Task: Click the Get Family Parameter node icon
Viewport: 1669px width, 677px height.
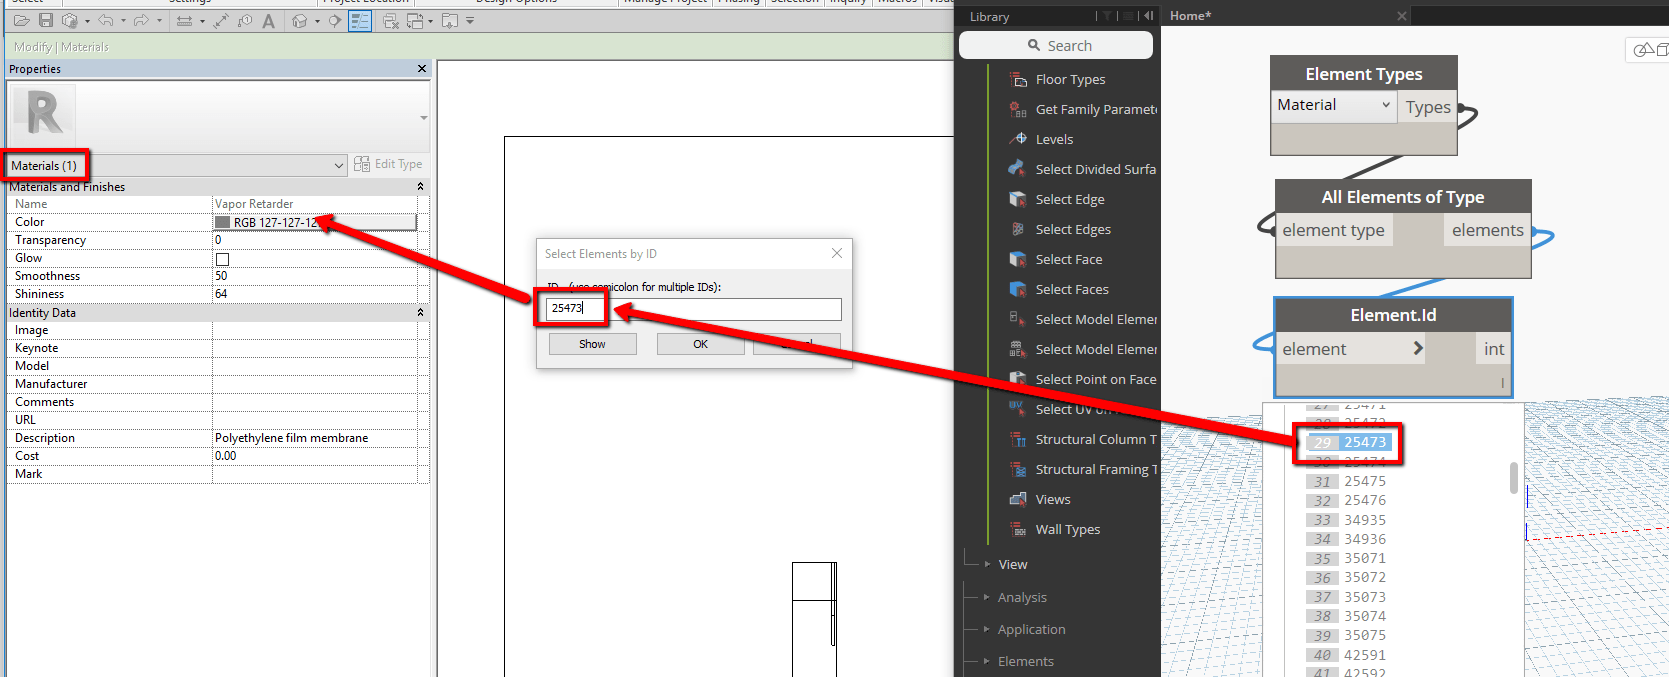Action: pos(1018,109)
